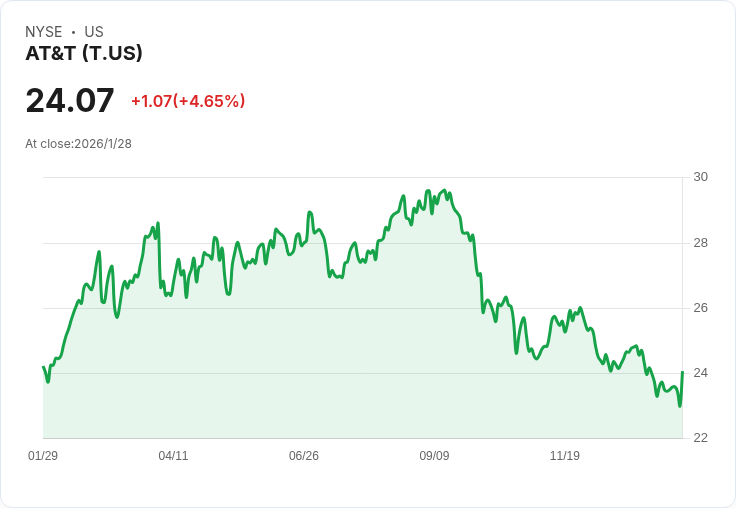Select the 06/26 date on the x-axis
The width and height of the screenshot is (736, 508).
(x=304, y=456)
